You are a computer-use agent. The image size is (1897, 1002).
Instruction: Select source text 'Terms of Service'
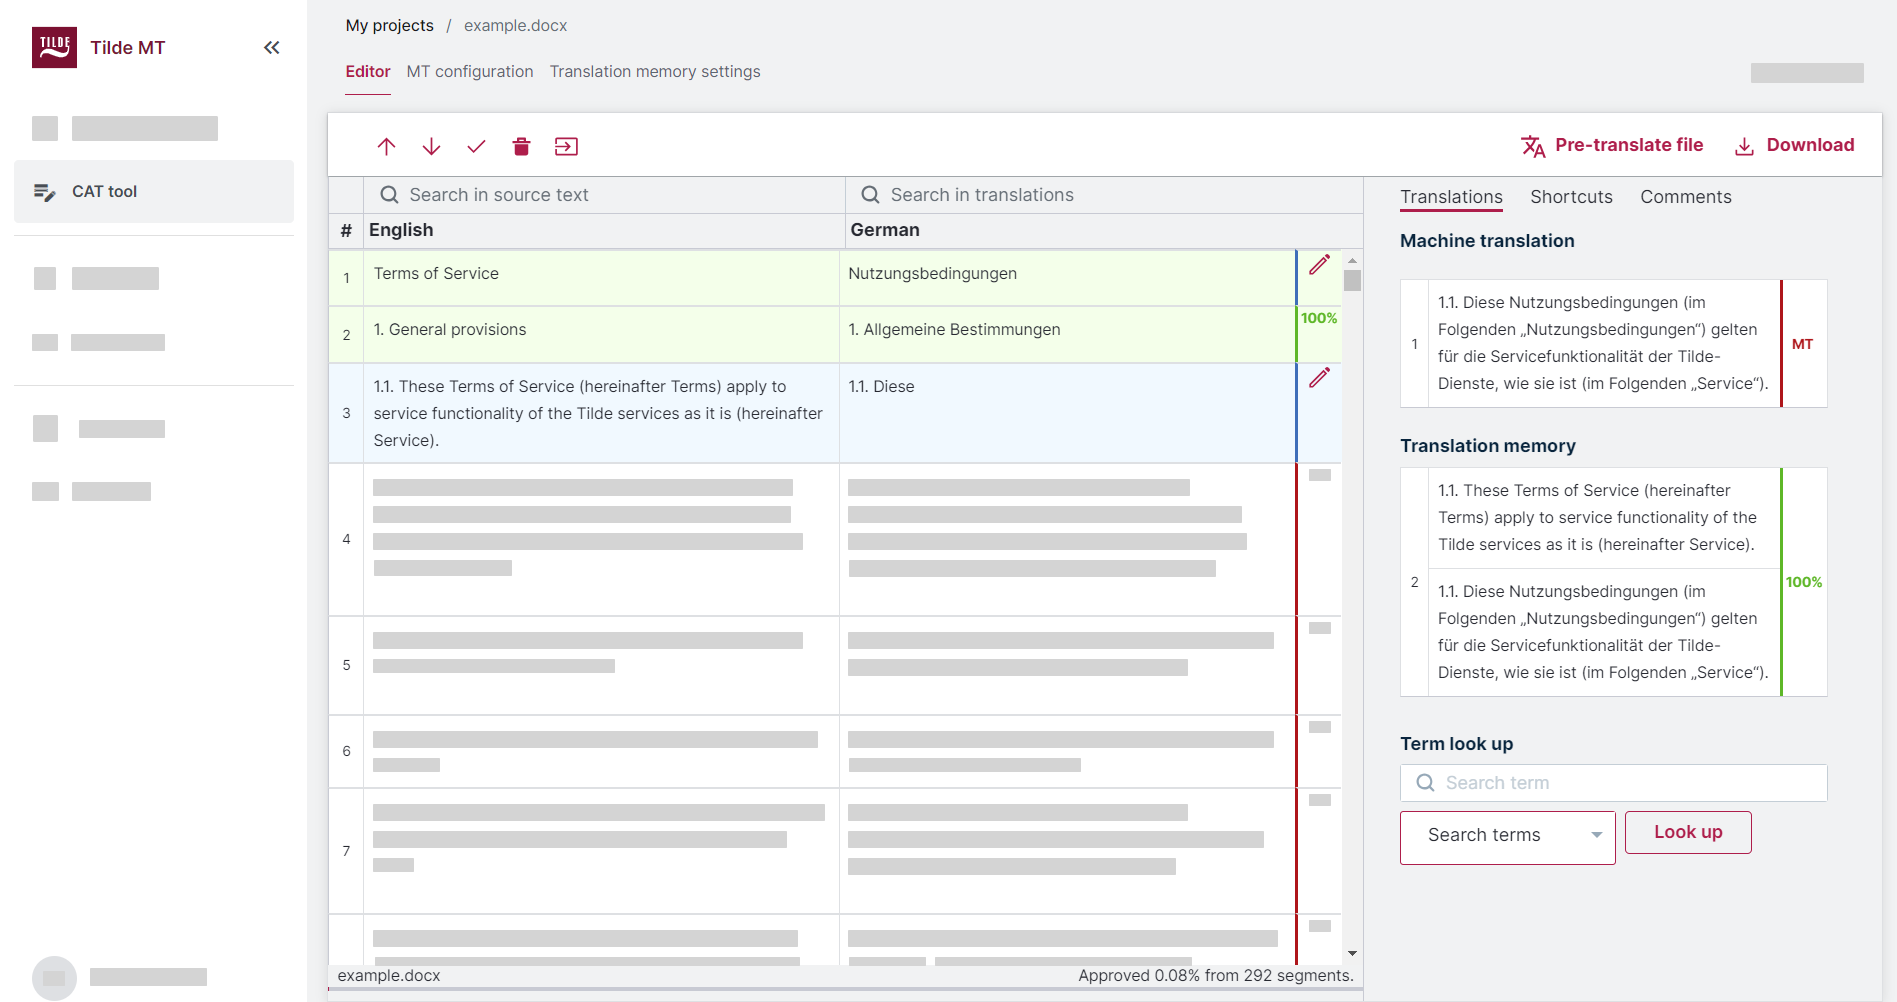(x=436, y=273)
